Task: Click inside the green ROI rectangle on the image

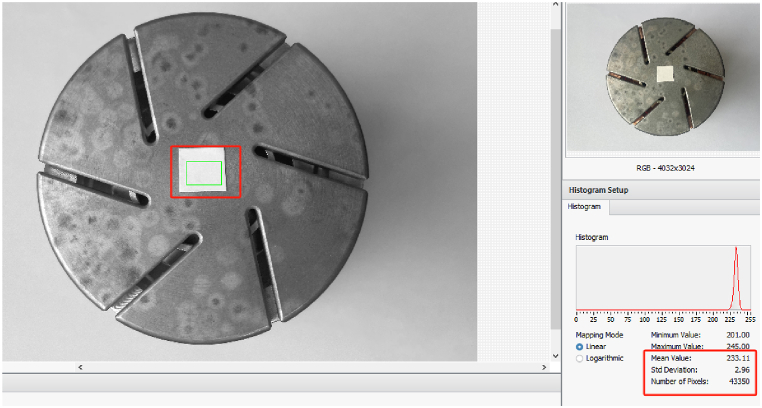Action: coord(204,173)
